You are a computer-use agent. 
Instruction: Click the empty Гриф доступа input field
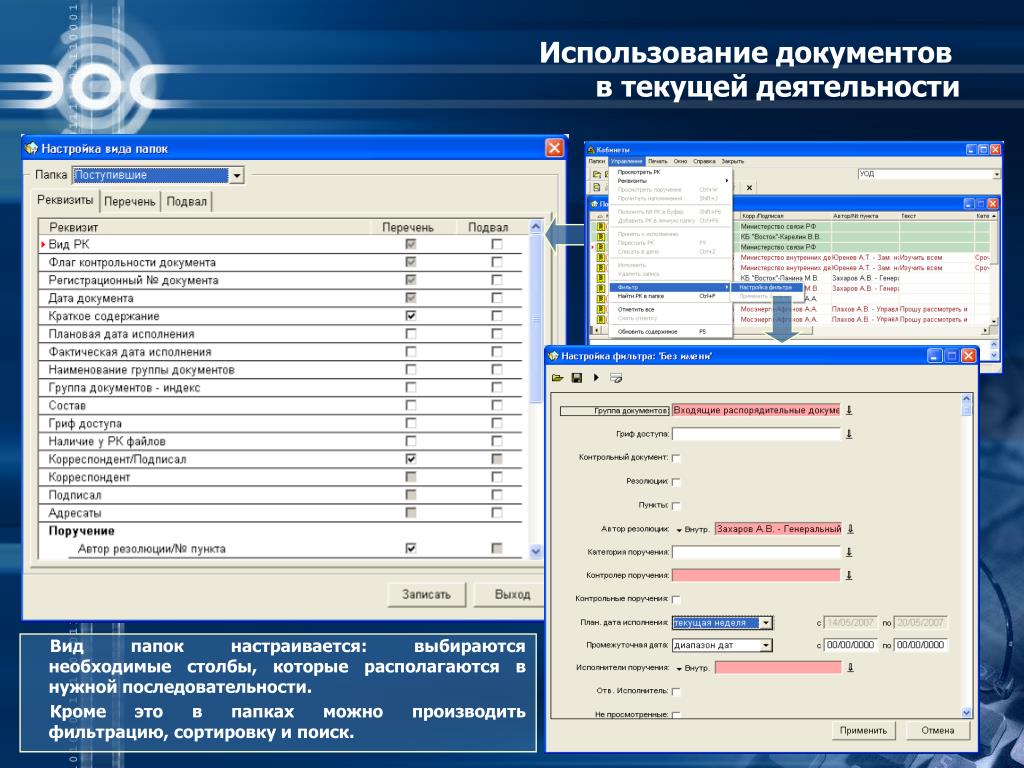756,434
